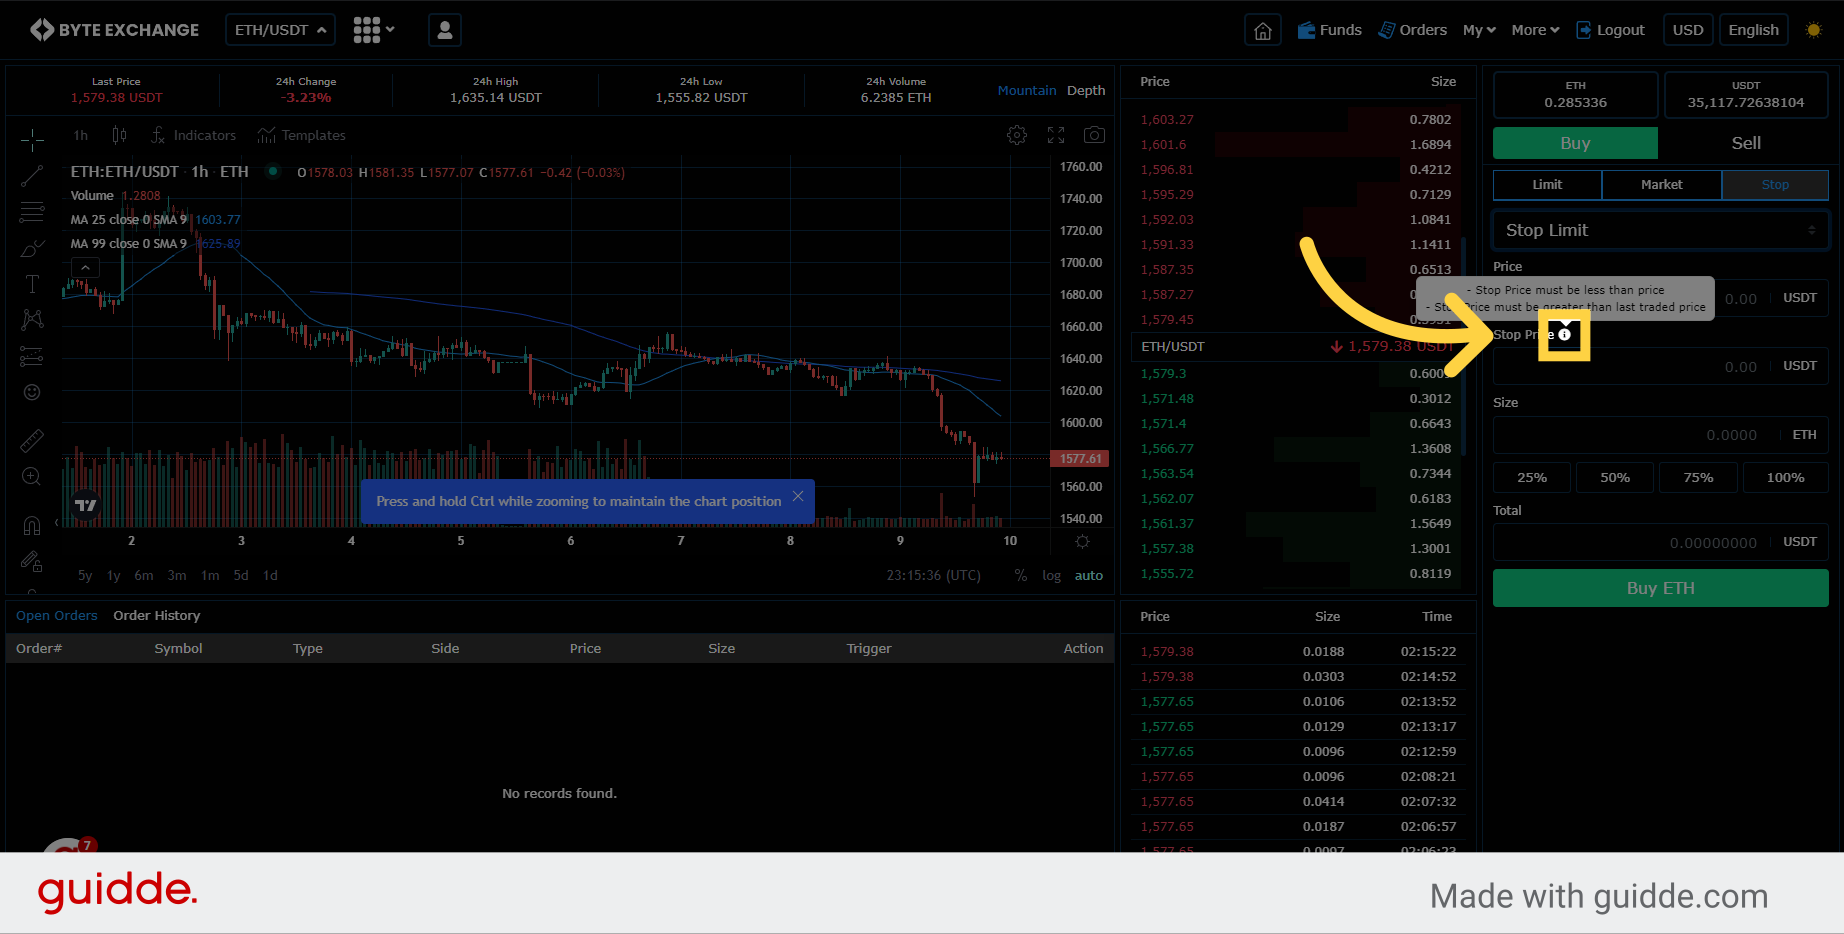Viewport: 1844px width, 934px height.
Task: Toggle the light theme sun icon
Action: [1814, 30]
